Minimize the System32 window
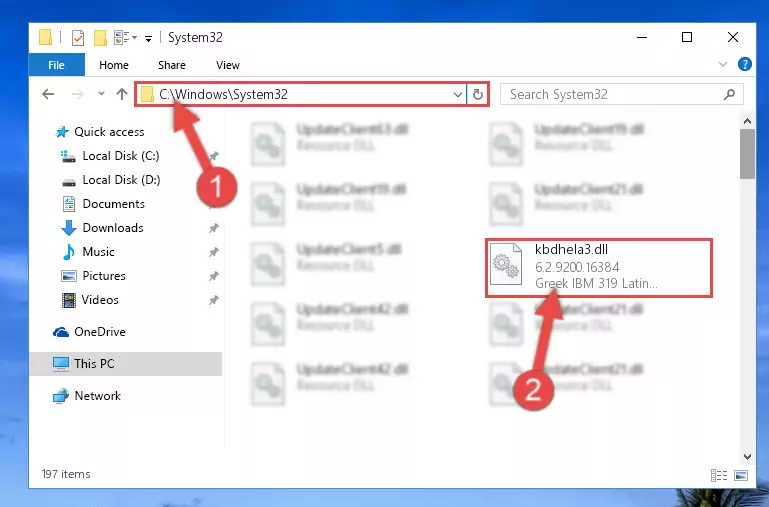Screen dimensions: 769x507 pos(641,37)
